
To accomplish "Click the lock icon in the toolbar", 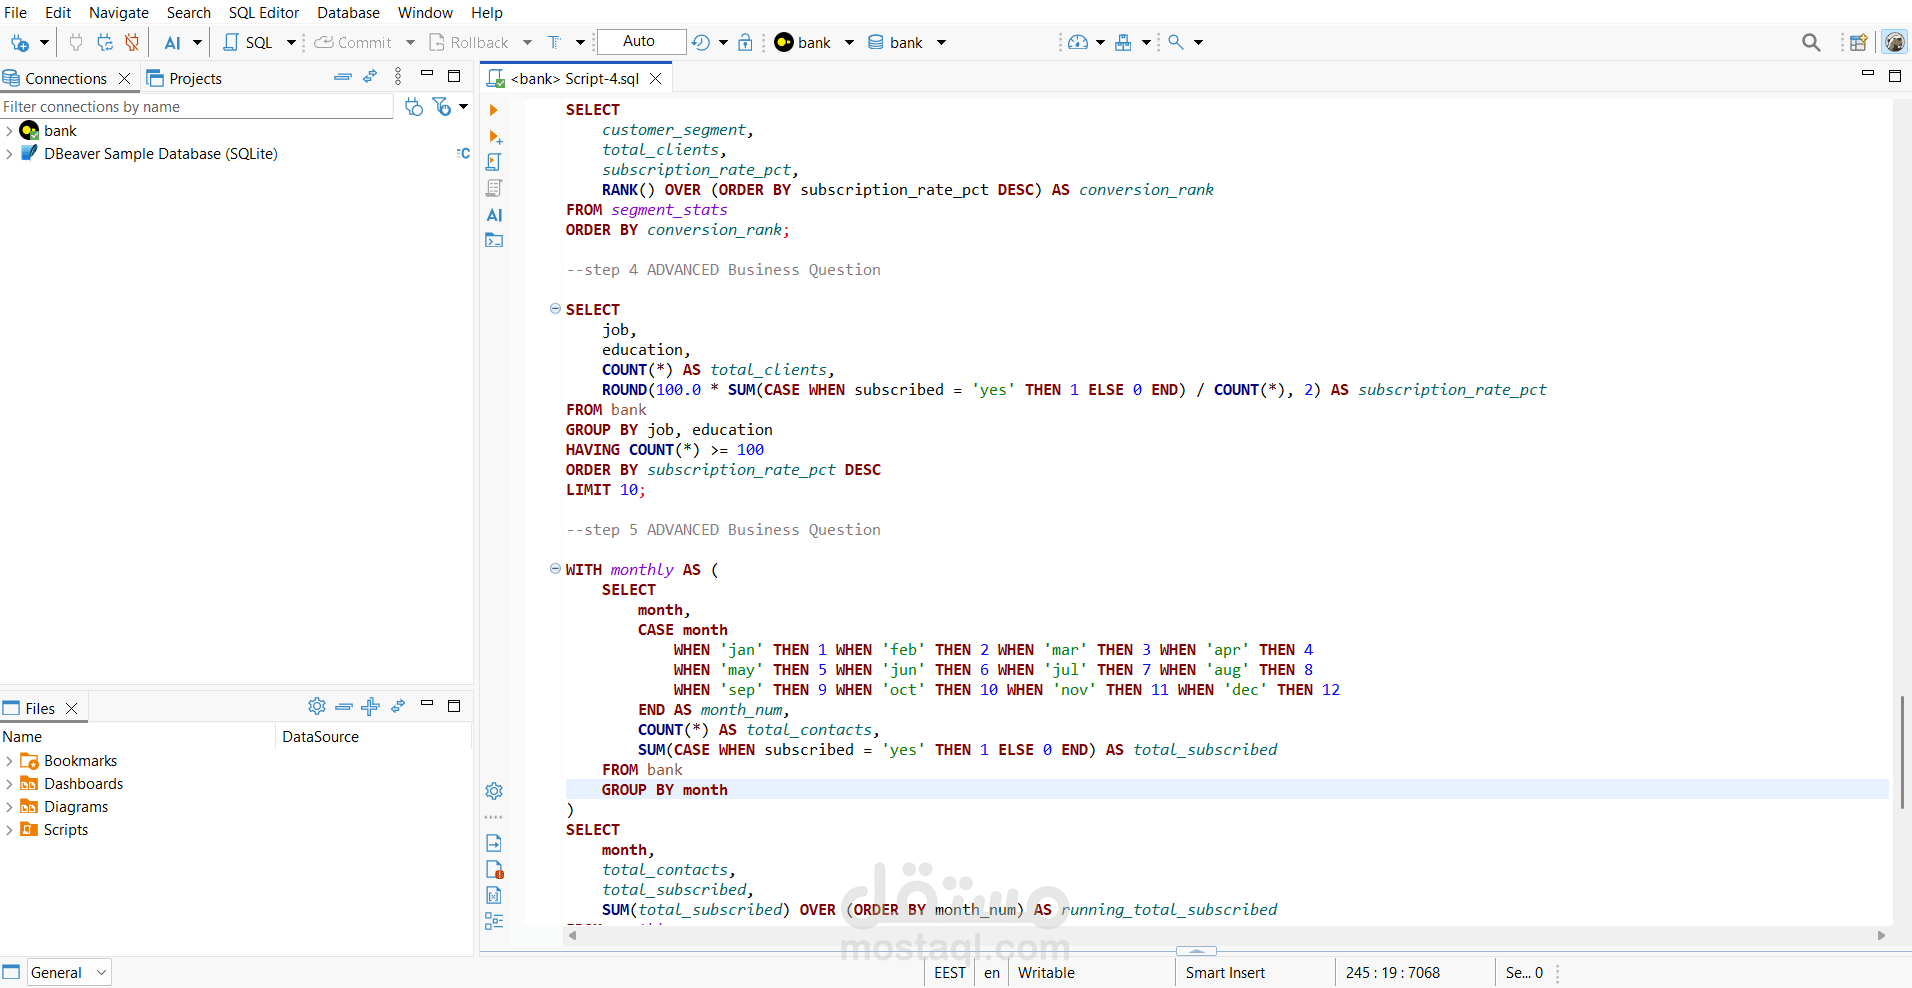I will point(745,43).
